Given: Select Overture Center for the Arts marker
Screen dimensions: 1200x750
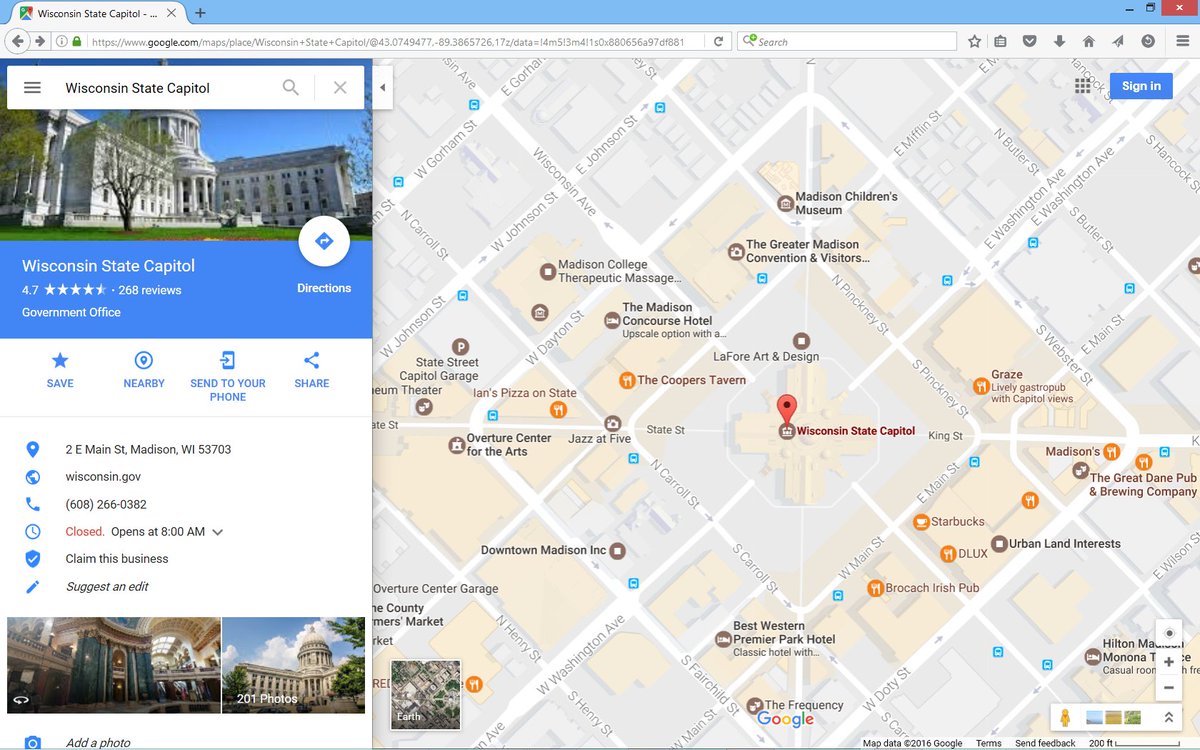Looking at the screenshot, I should tap(457, 444).
